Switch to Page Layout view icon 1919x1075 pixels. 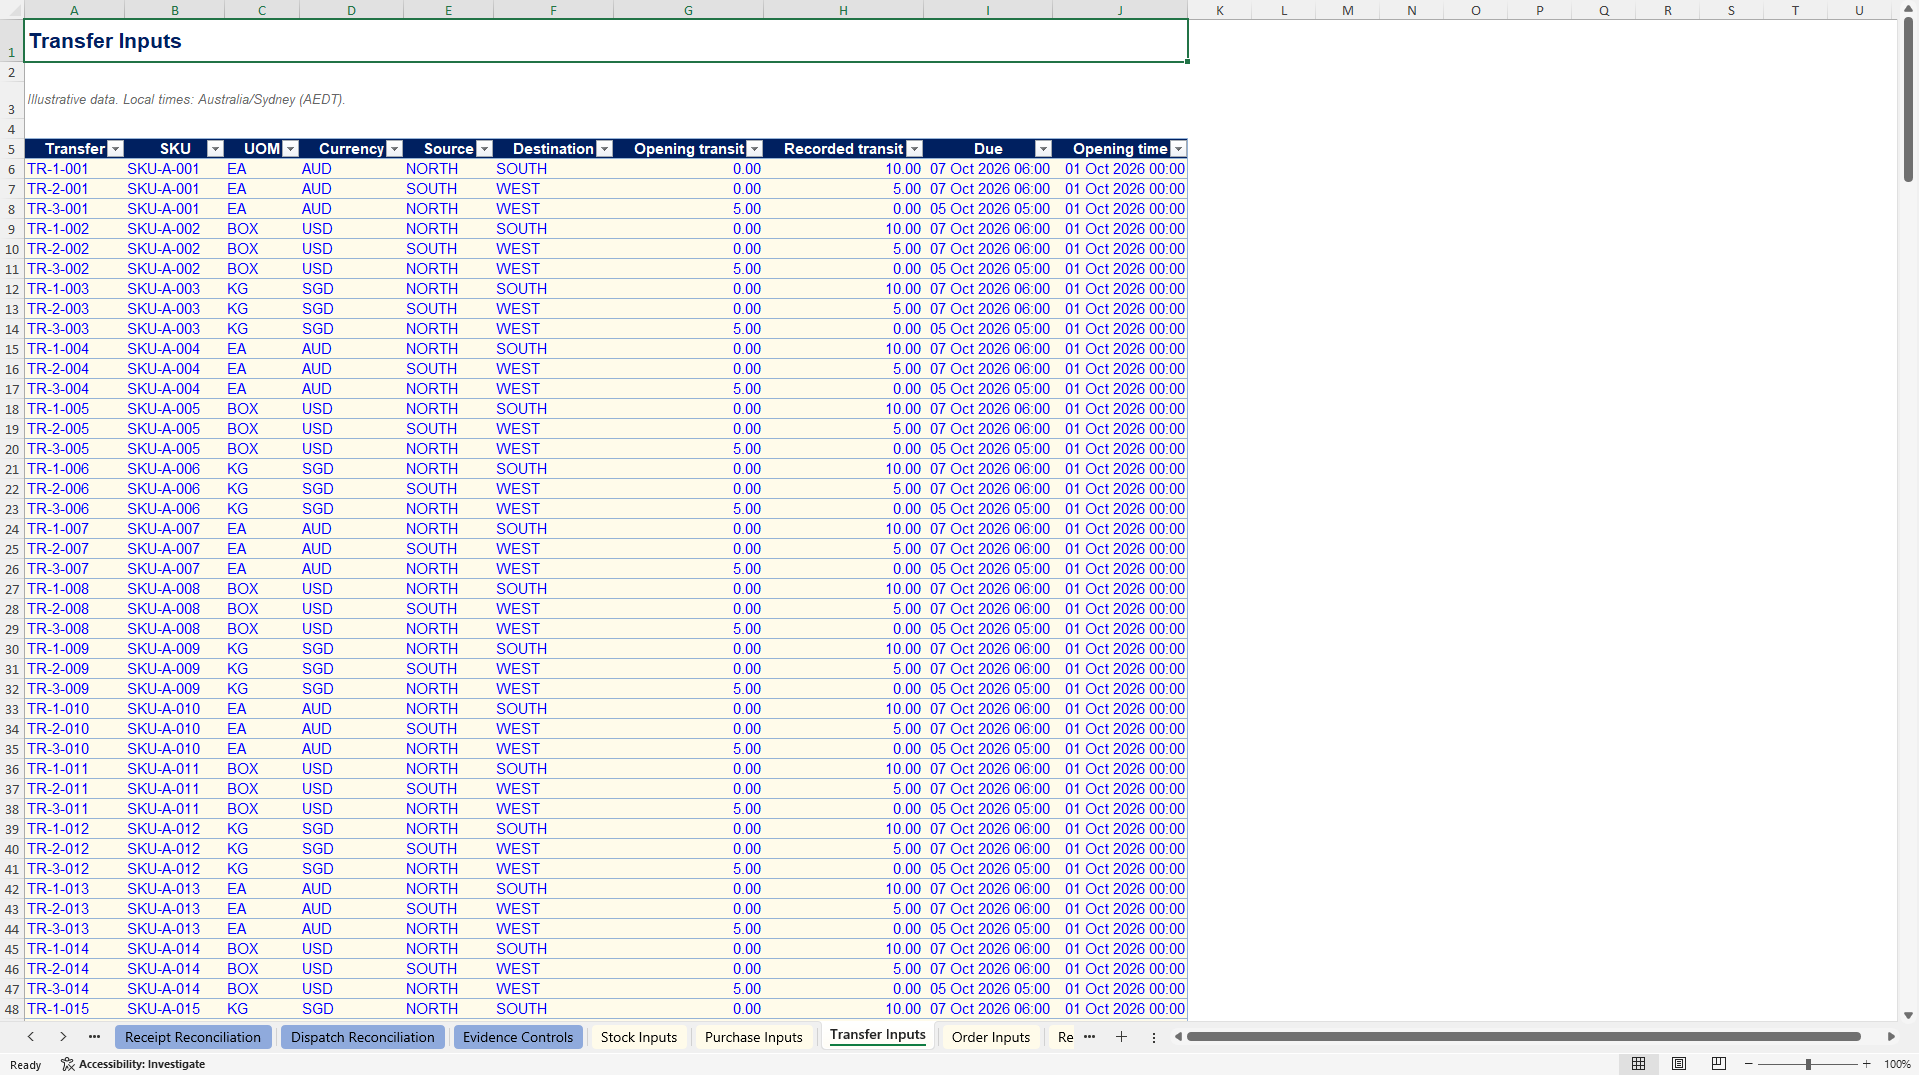click(1679, 1064)
